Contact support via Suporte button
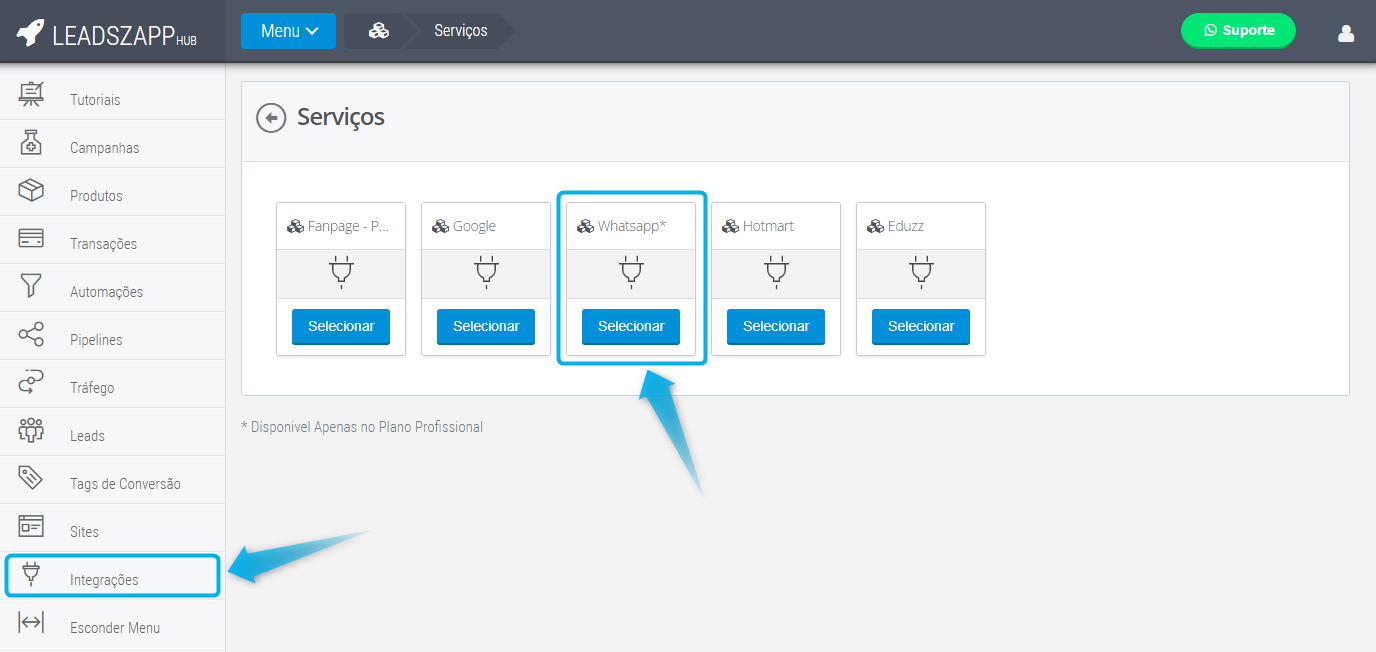 click(1238, 30)
